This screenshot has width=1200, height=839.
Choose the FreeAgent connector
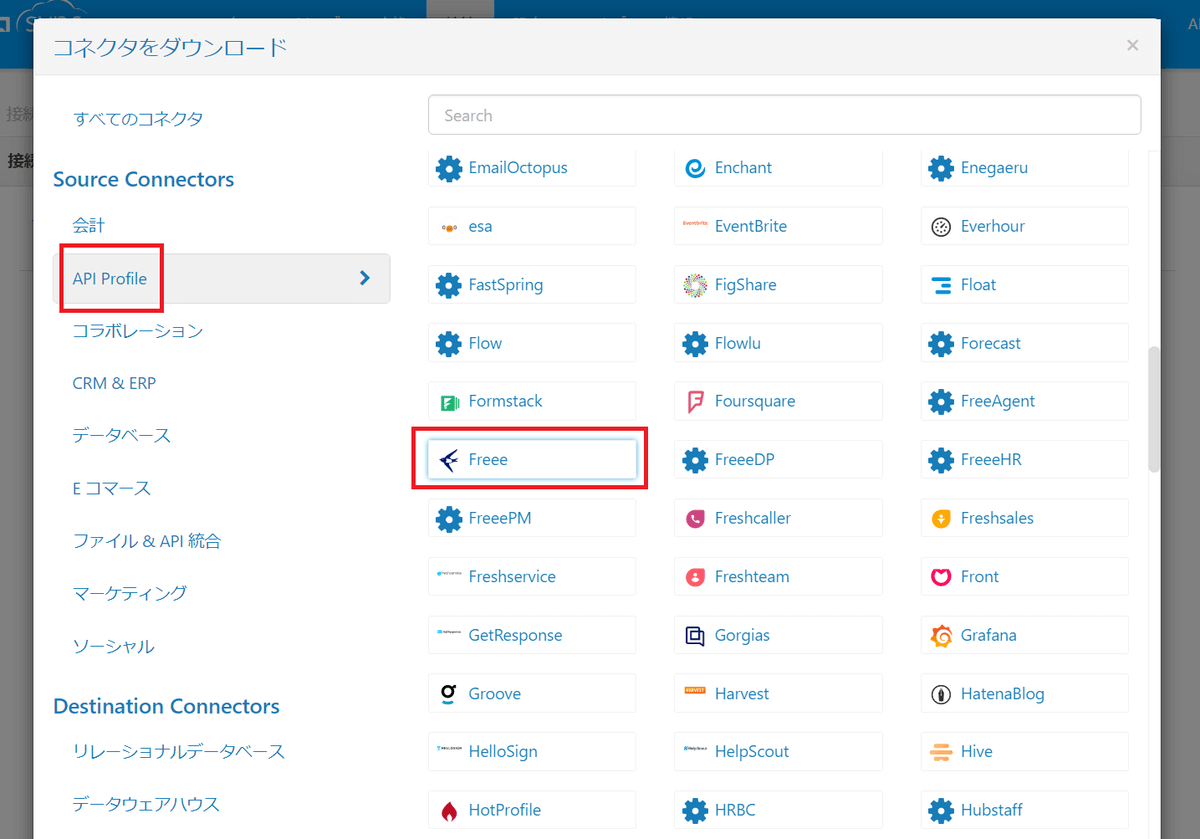[x=1024, y=402]
